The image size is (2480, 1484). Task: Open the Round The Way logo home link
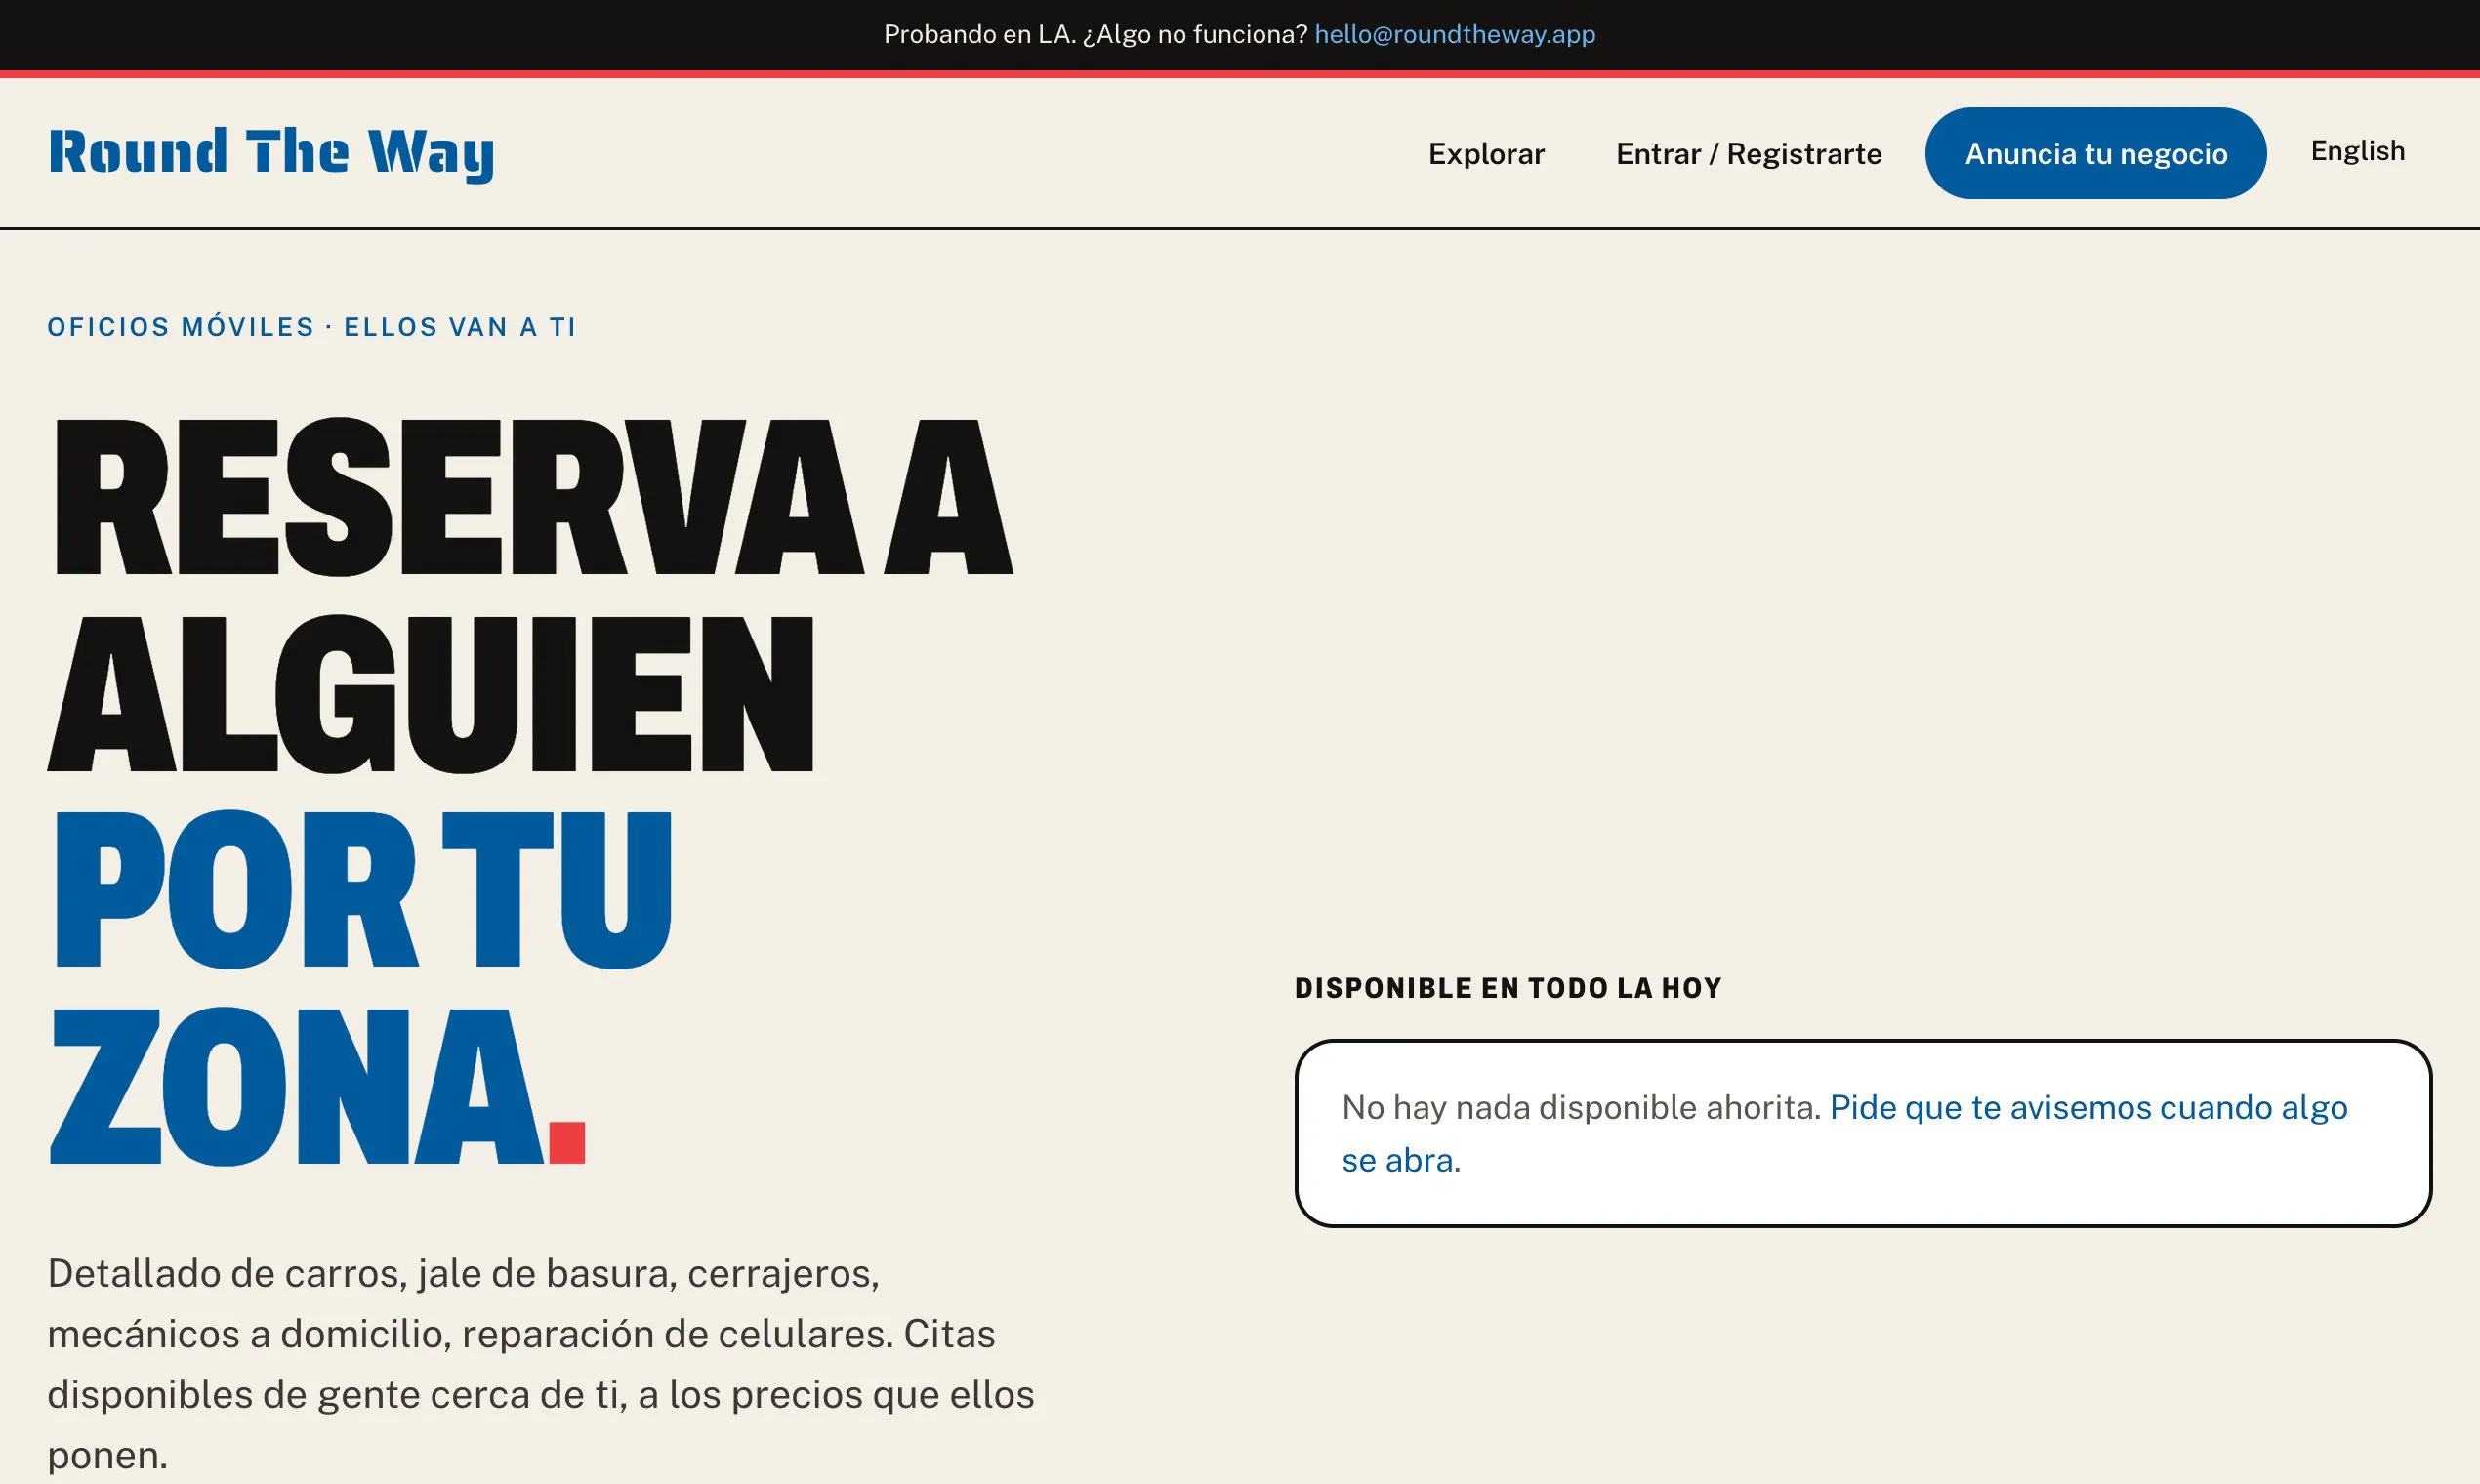click(271, 153)
